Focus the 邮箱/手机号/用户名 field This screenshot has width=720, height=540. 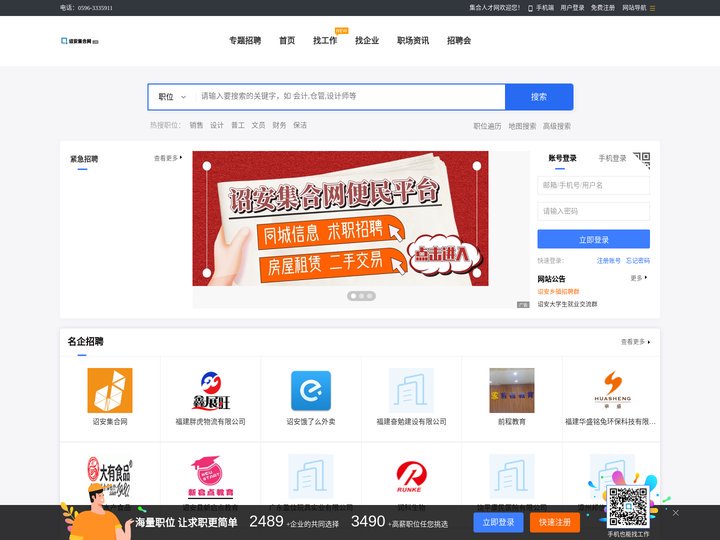[x=593, y=186]
